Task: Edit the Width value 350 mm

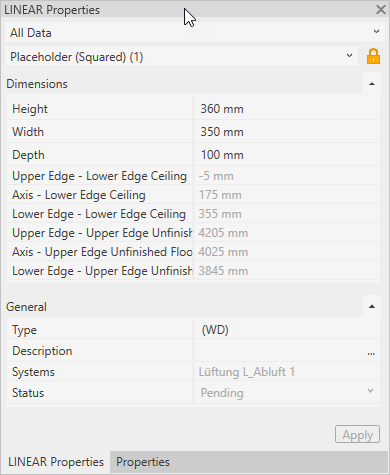Action: tap(287, 132)
